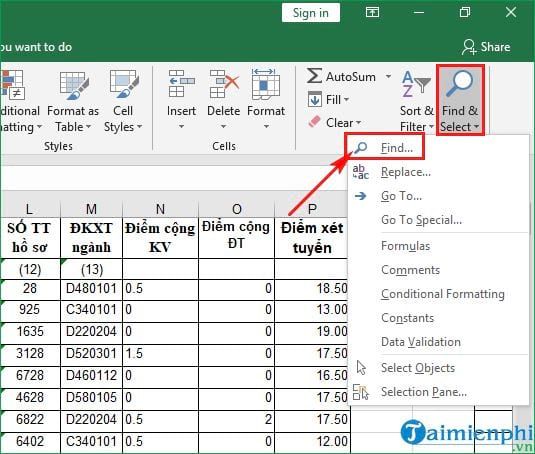535x454 pixels.
Task: Click the Delete cells icon
Action: [224, 84]
